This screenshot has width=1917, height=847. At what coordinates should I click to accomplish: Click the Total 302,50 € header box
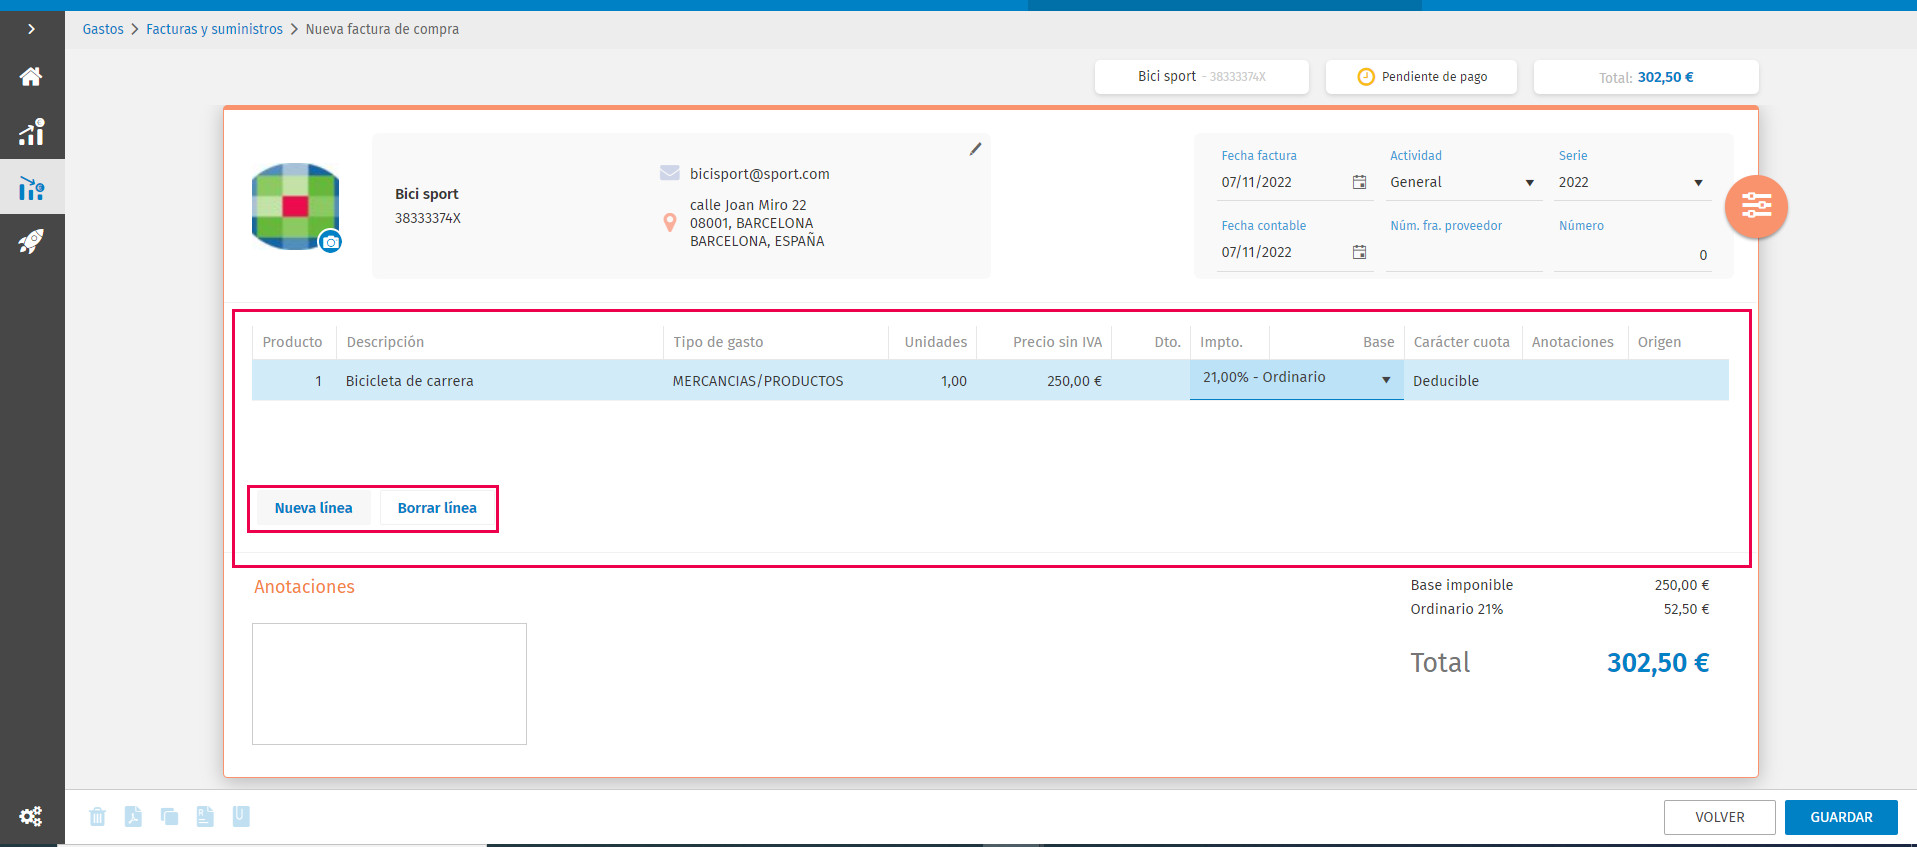tap(1646, 77)
